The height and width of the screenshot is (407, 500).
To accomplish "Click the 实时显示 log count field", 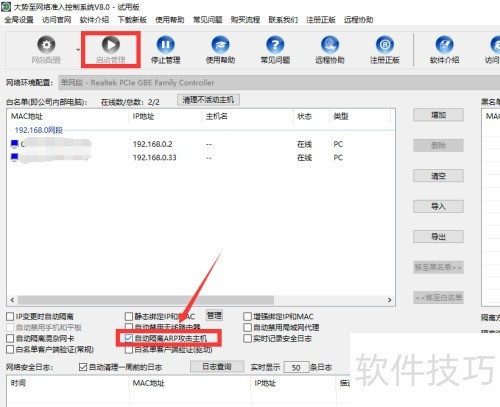I will click(x=296, y=367).
